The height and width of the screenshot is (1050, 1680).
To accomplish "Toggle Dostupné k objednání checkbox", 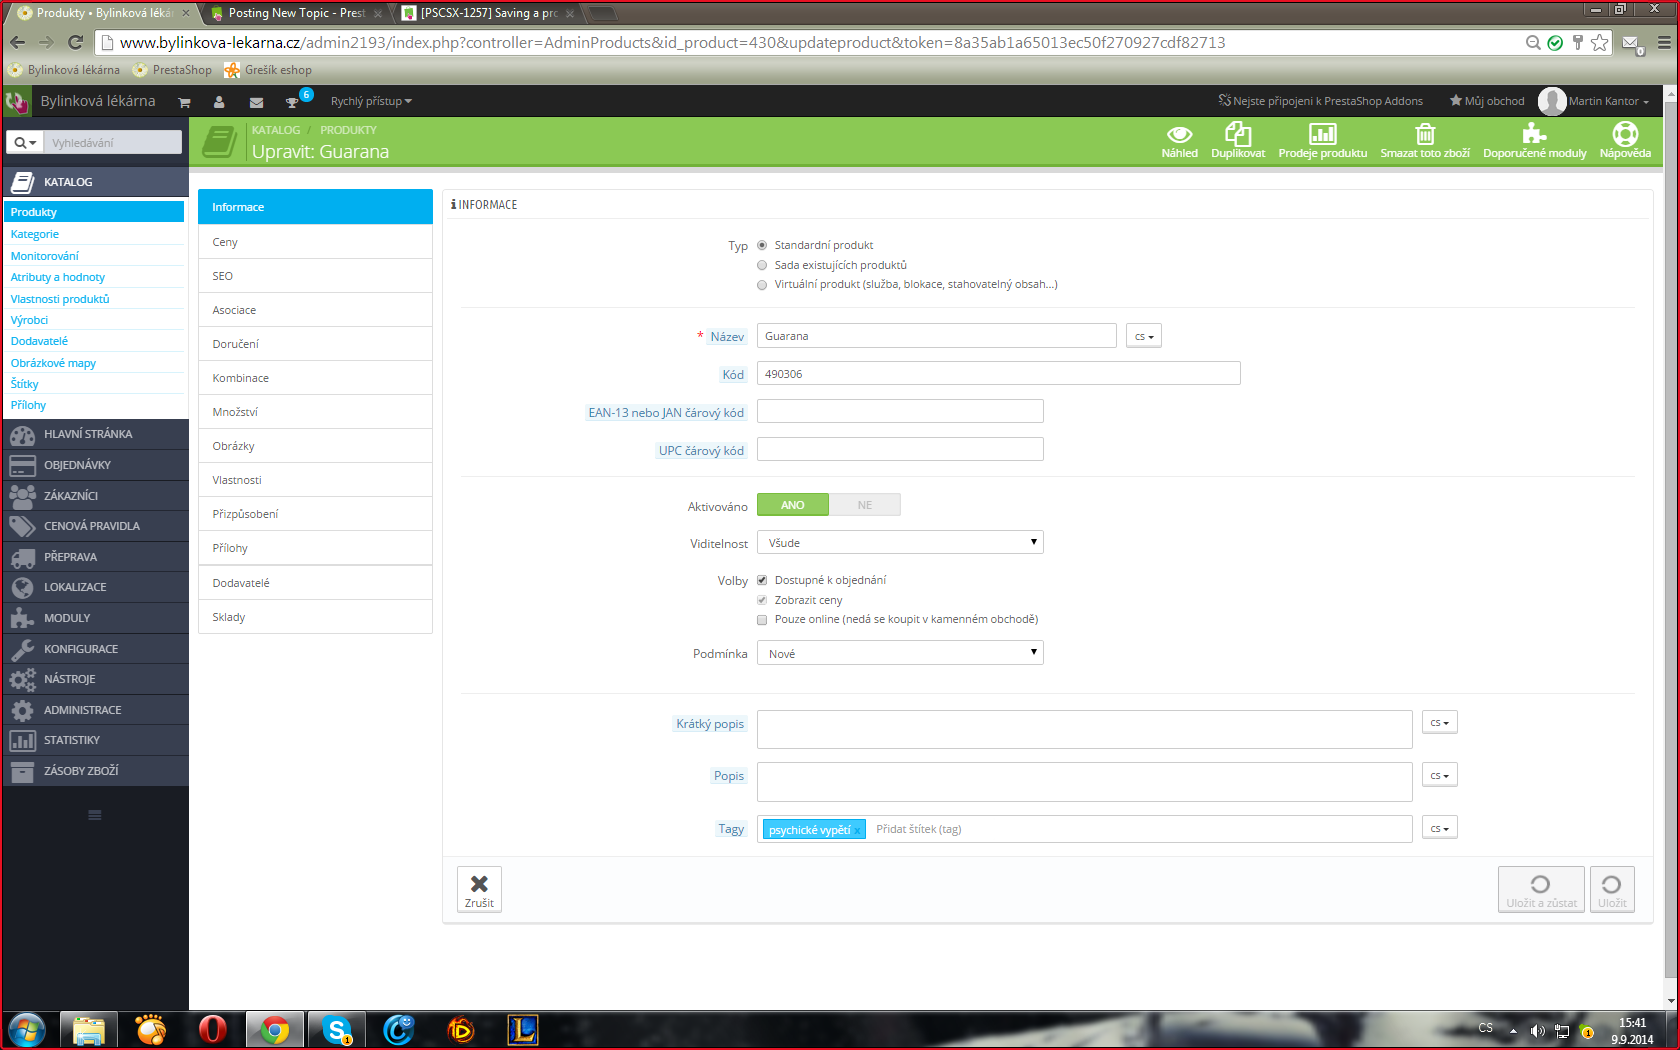I will [x=762, y=580].
